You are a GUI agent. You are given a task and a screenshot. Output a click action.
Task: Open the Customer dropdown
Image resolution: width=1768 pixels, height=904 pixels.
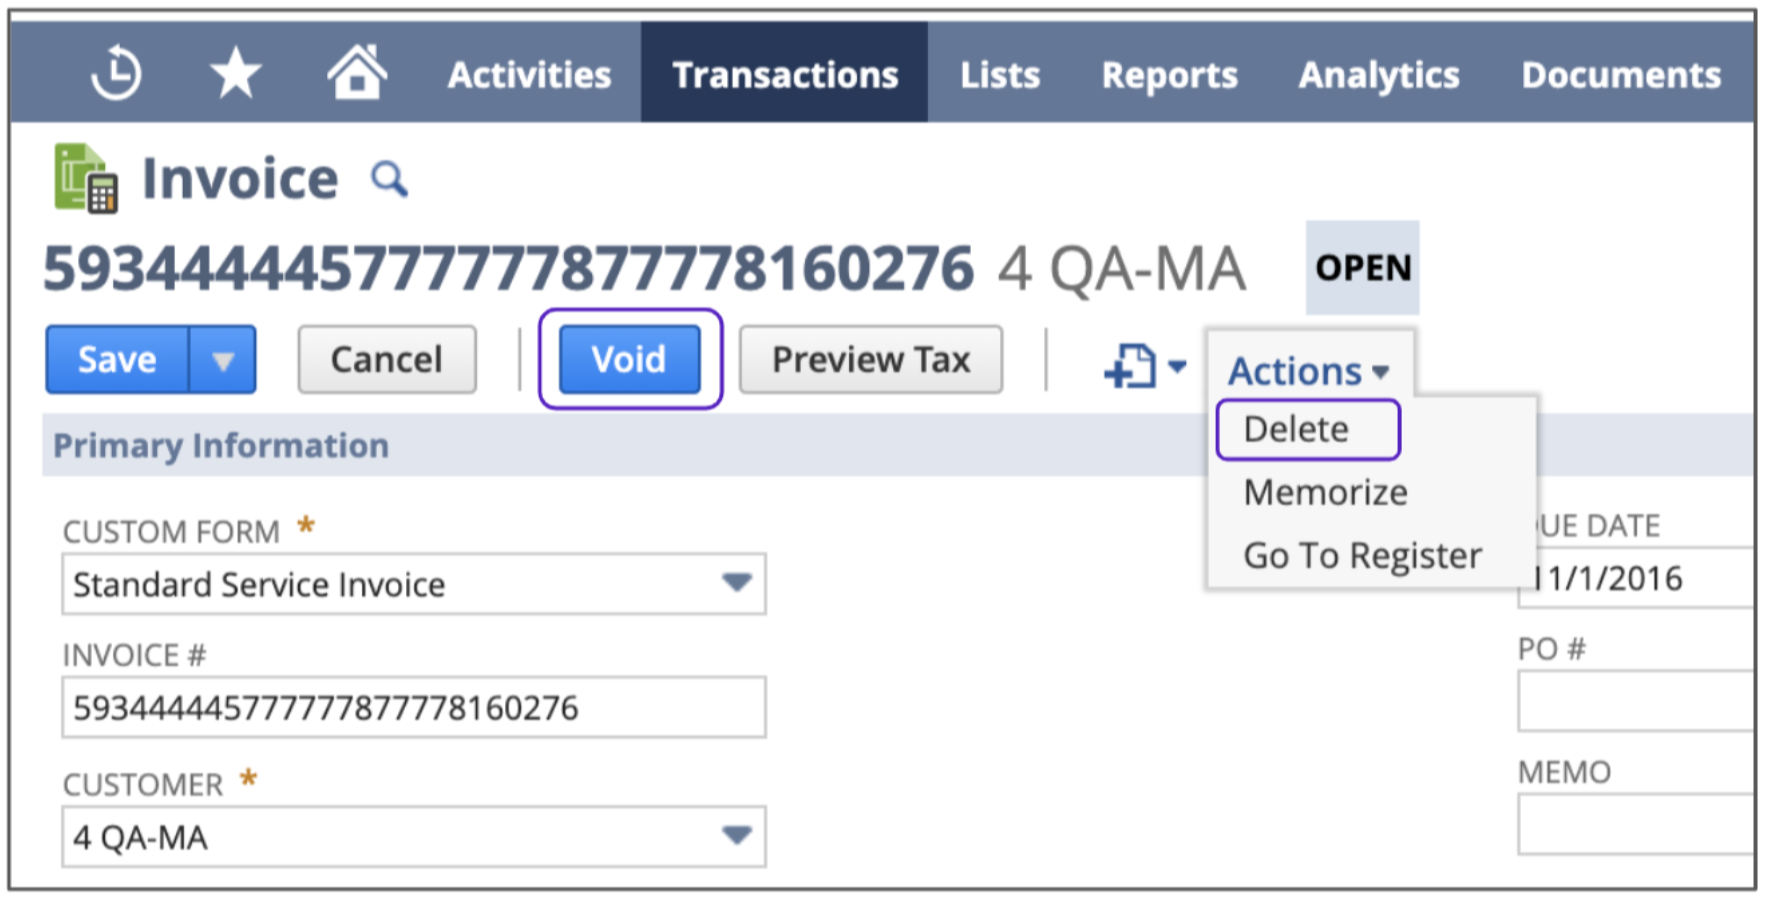[x=736, y=836]
